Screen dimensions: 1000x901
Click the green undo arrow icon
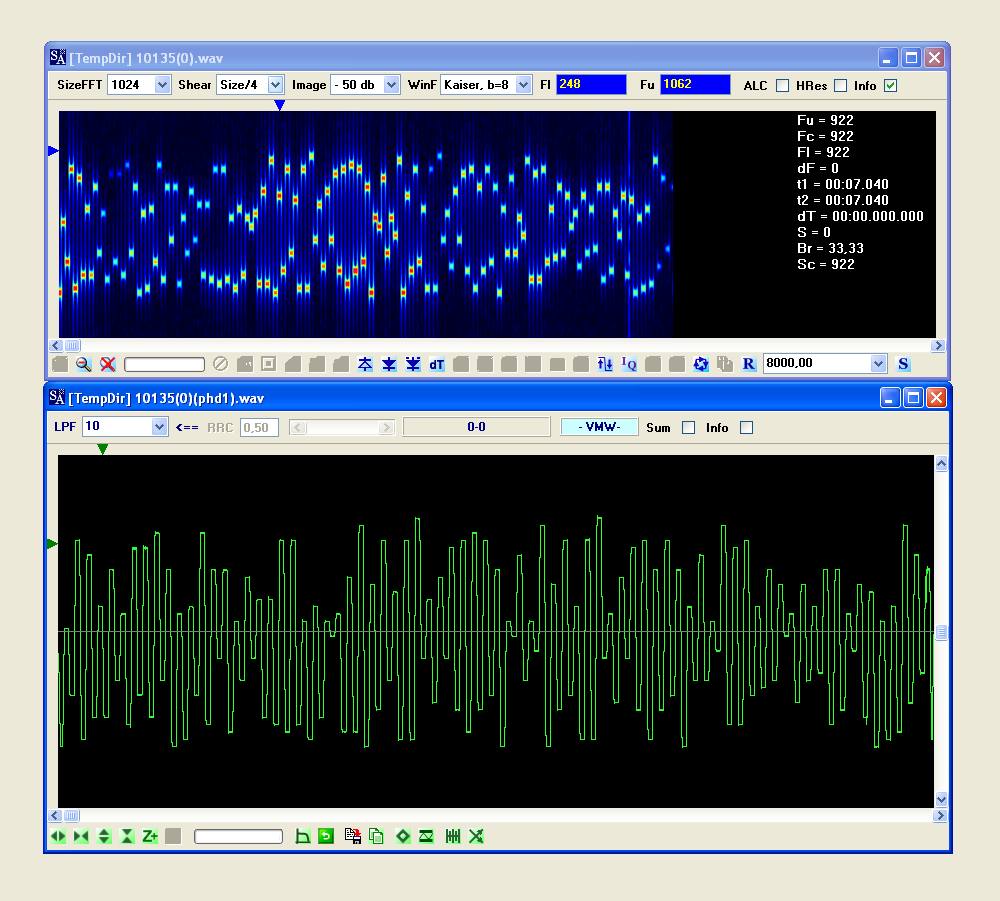326,836
